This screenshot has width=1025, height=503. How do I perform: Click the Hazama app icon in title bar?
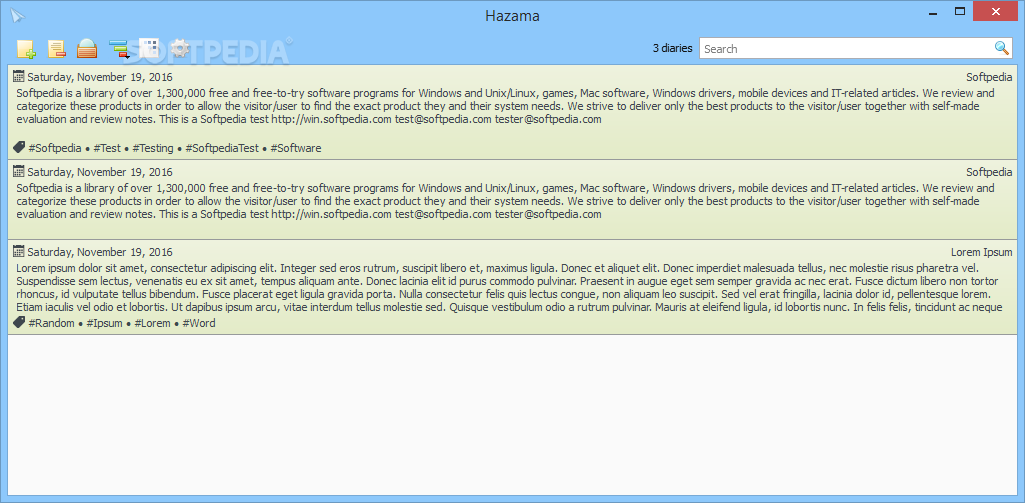click(x=16, y=16)
